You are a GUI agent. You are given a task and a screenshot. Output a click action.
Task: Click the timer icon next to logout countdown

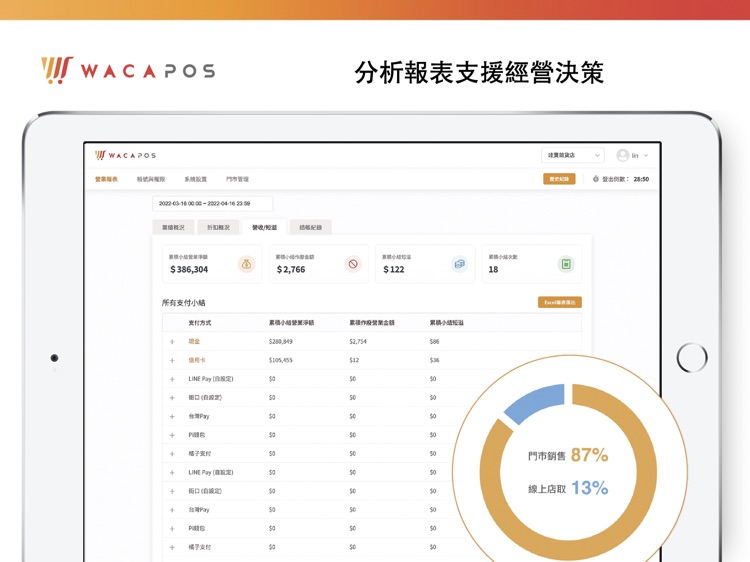(596, 179)
